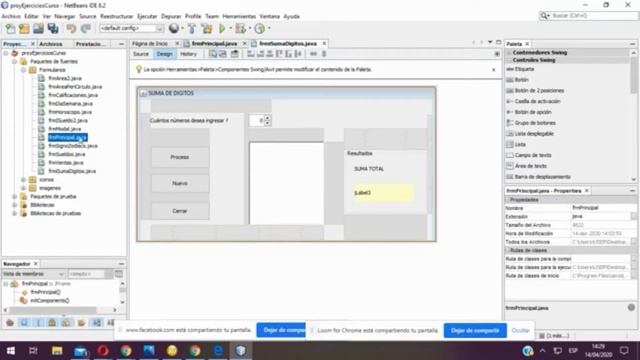
Task: Click the sort icon beside the Navegador filter field
Action: tap(119, 274)
